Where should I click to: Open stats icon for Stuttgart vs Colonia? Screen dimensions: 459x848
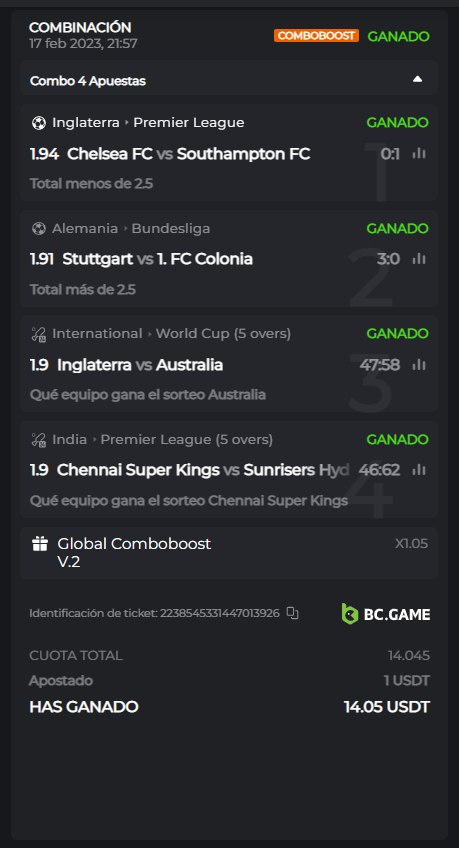point(418,259)
